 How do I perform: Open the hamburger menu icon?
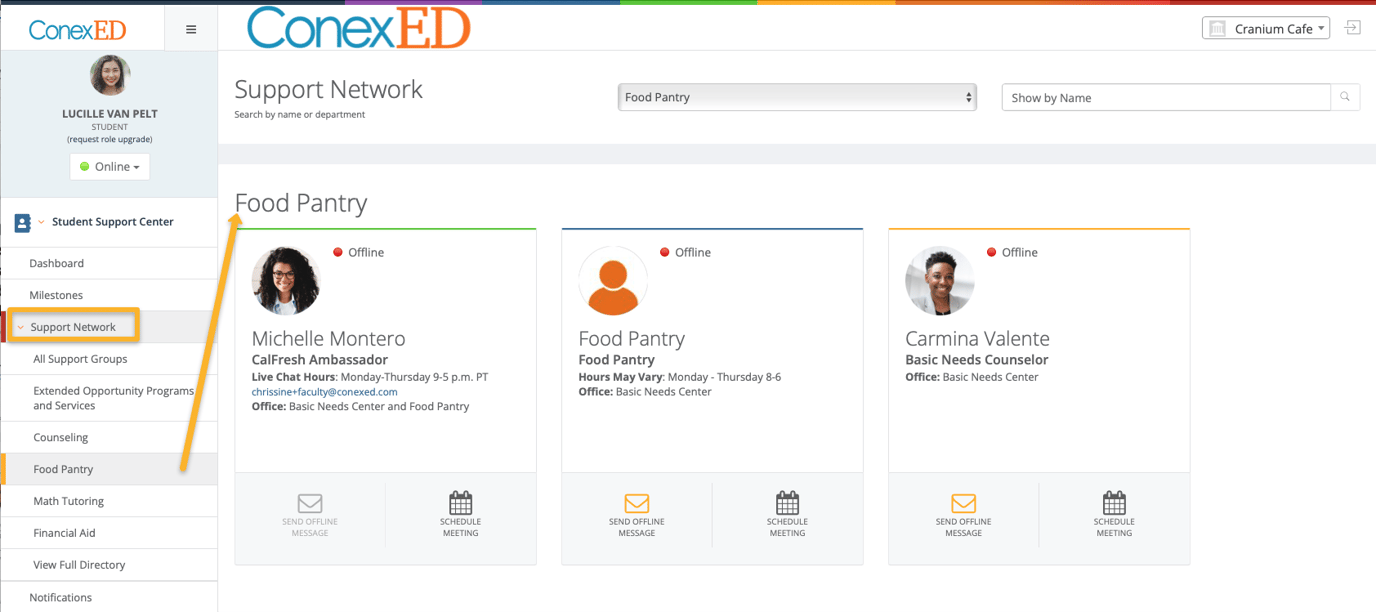point(190,28)
